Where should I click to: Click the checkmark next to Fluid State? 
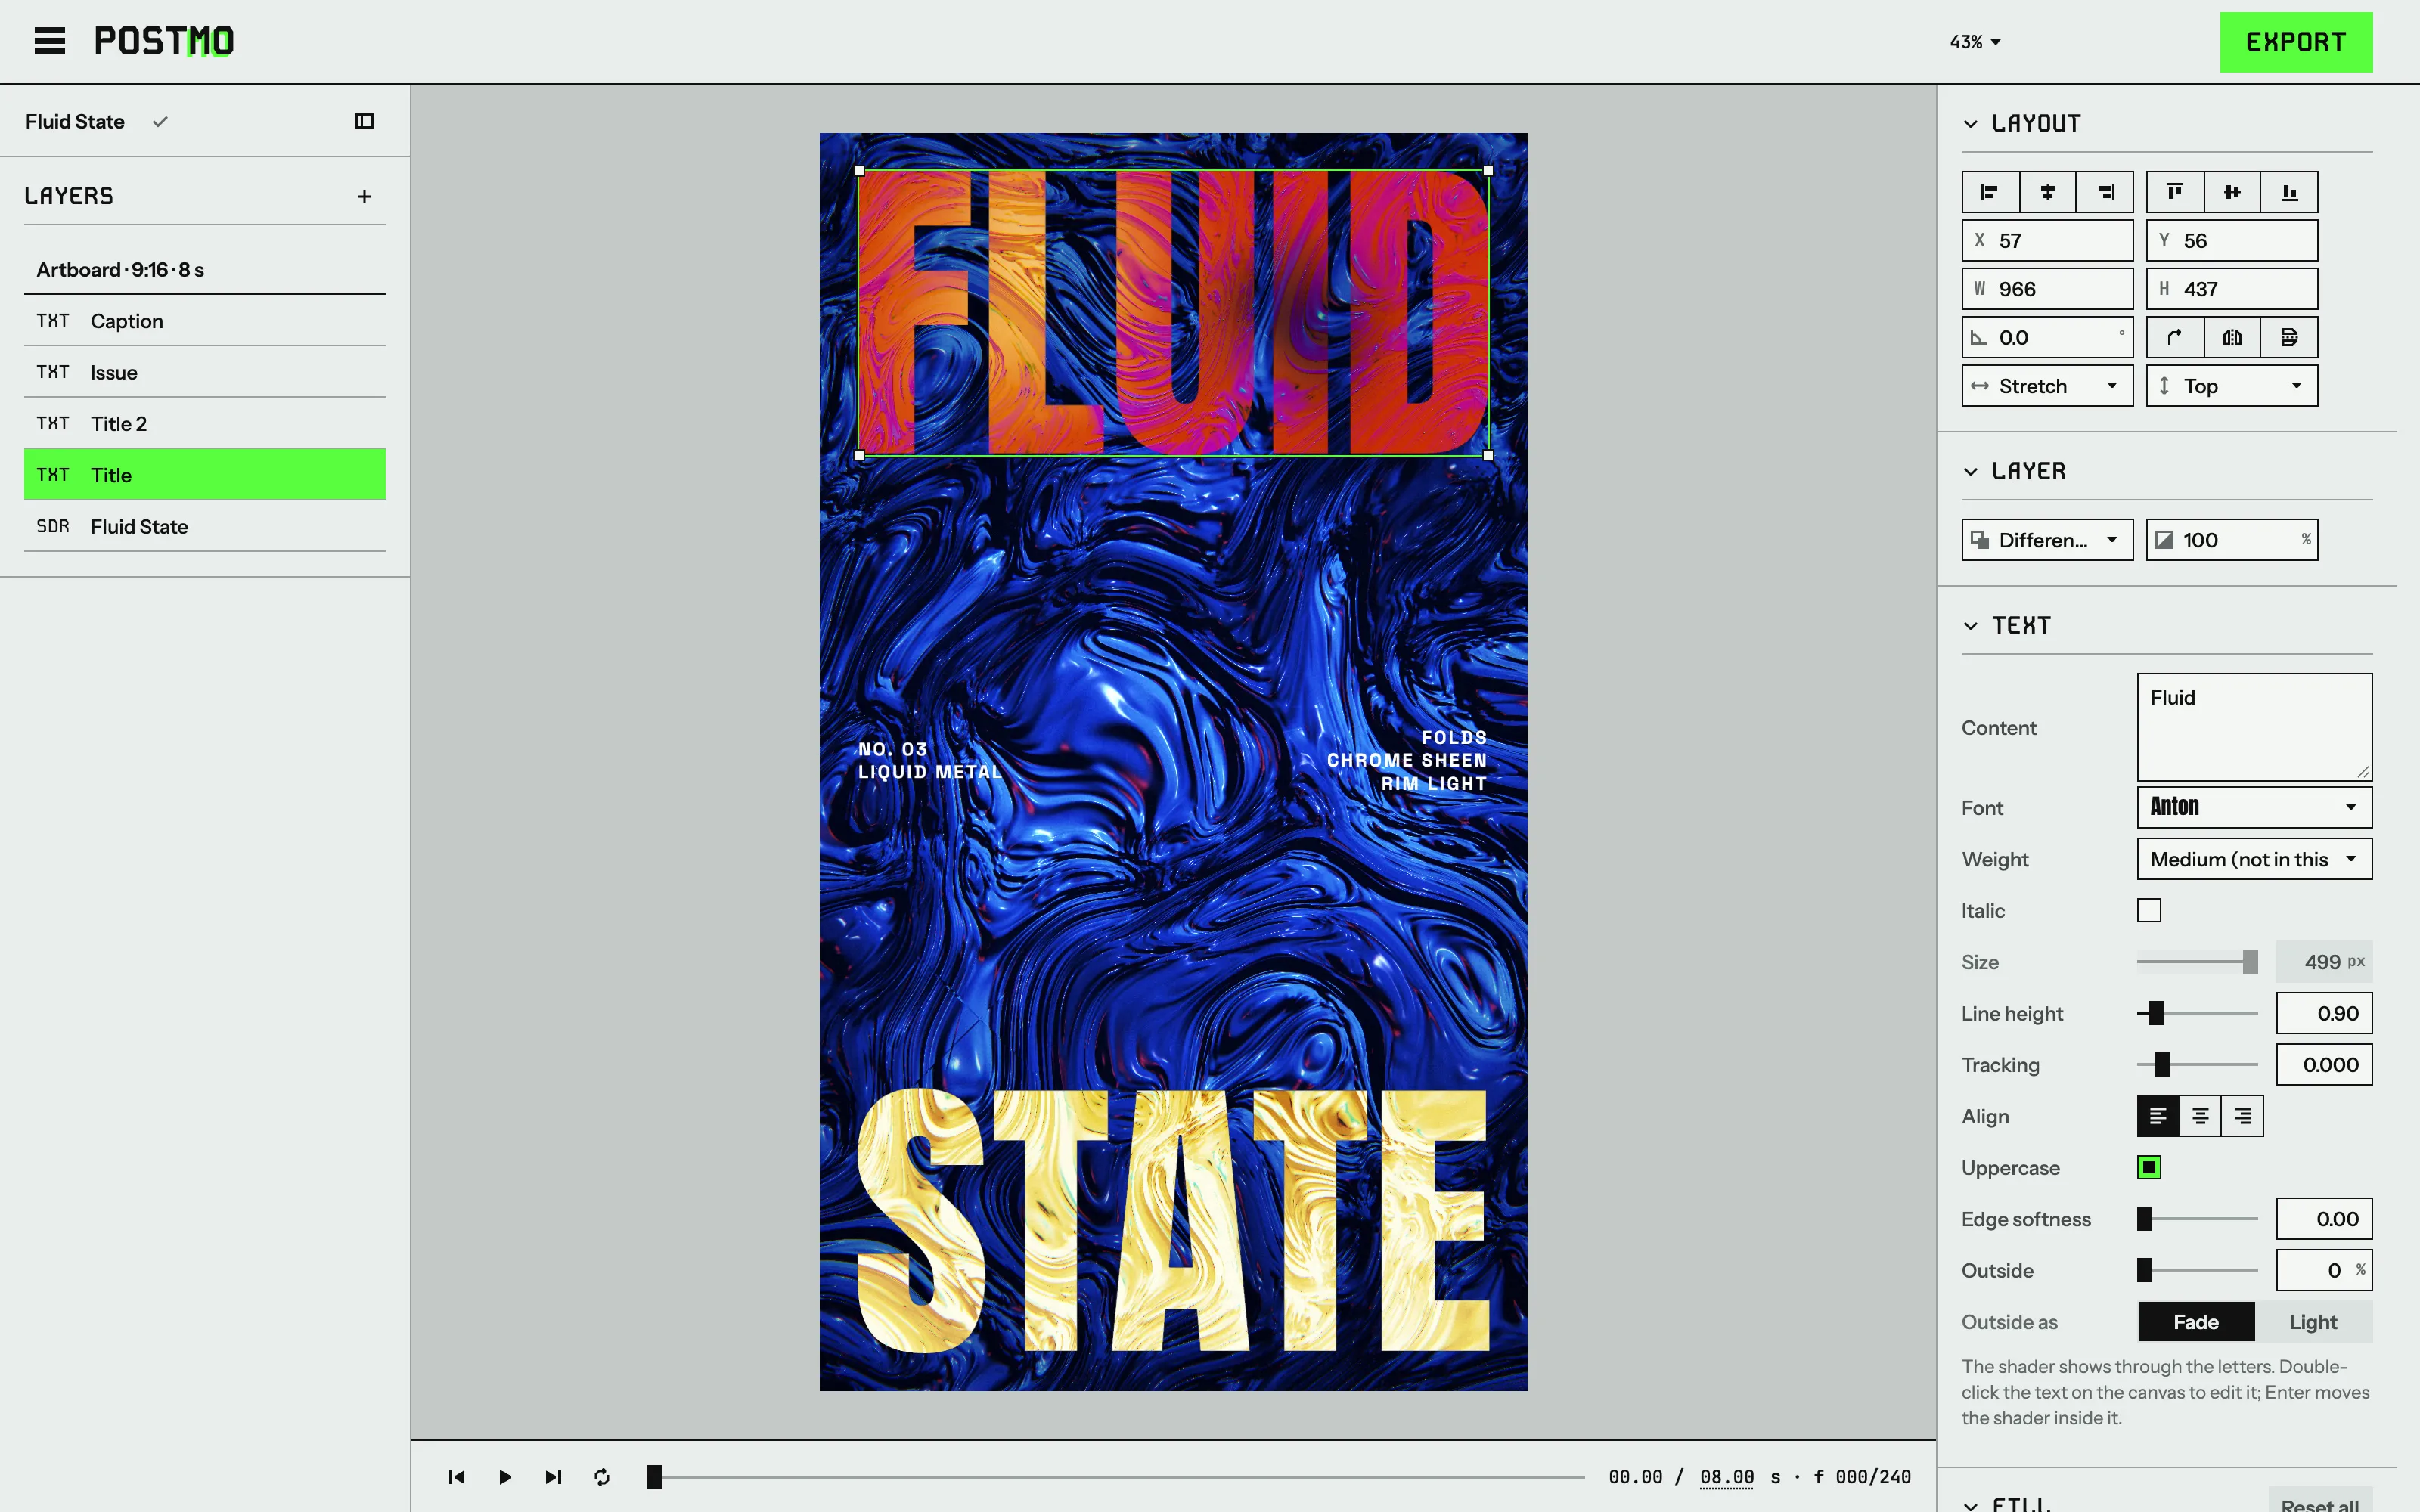pyautogui.click(x=160, y=122)
